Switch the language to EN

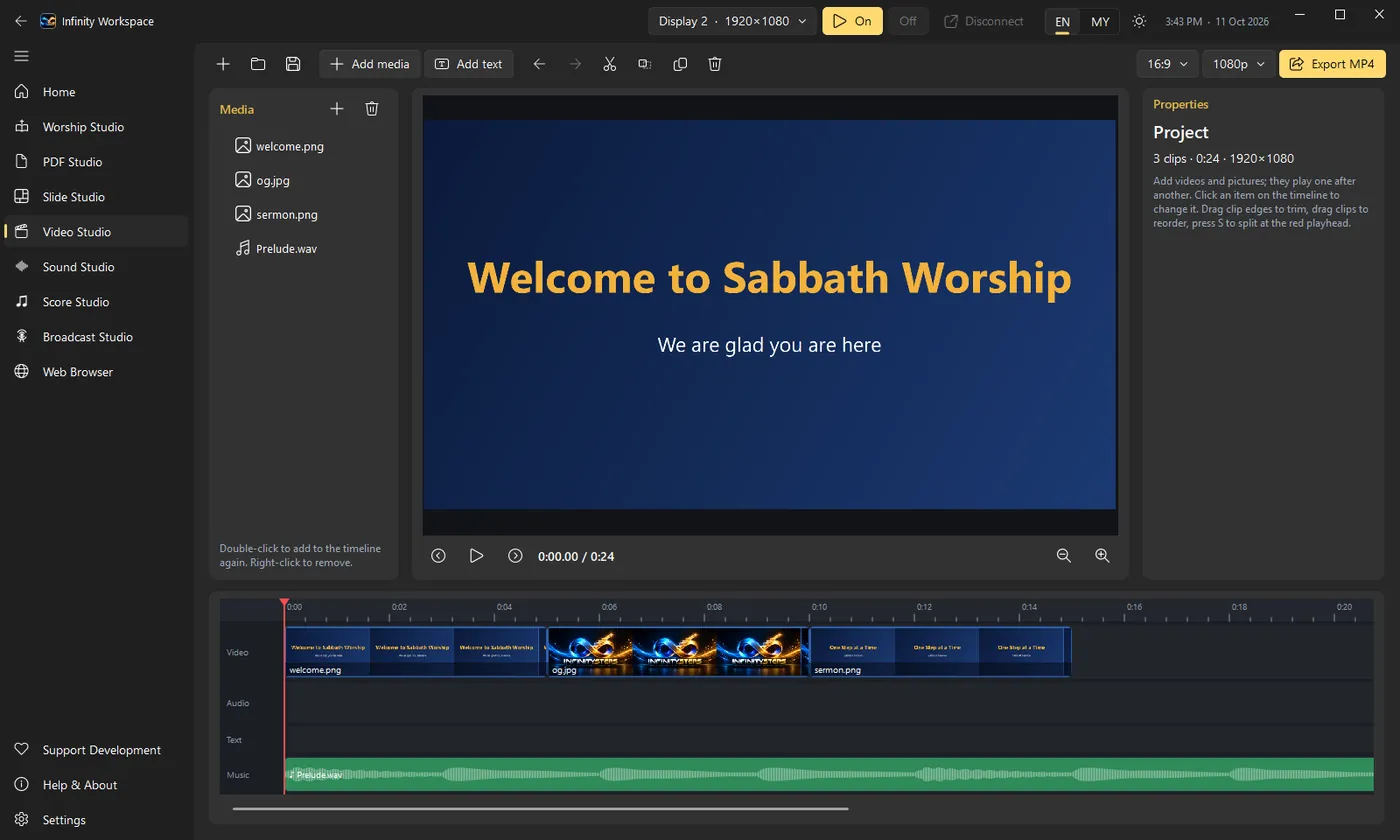click(x=1062, y=21)
